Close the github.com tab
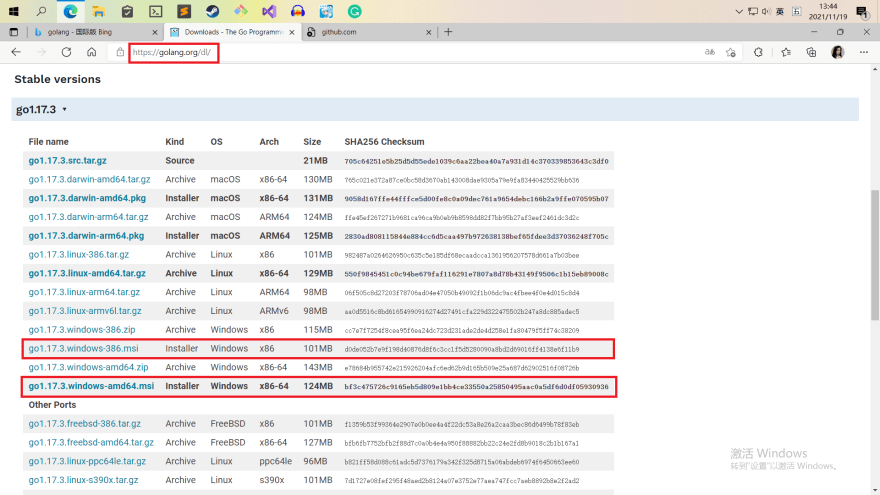The height and width of the screenshot is (495, 880). point(428,33)
